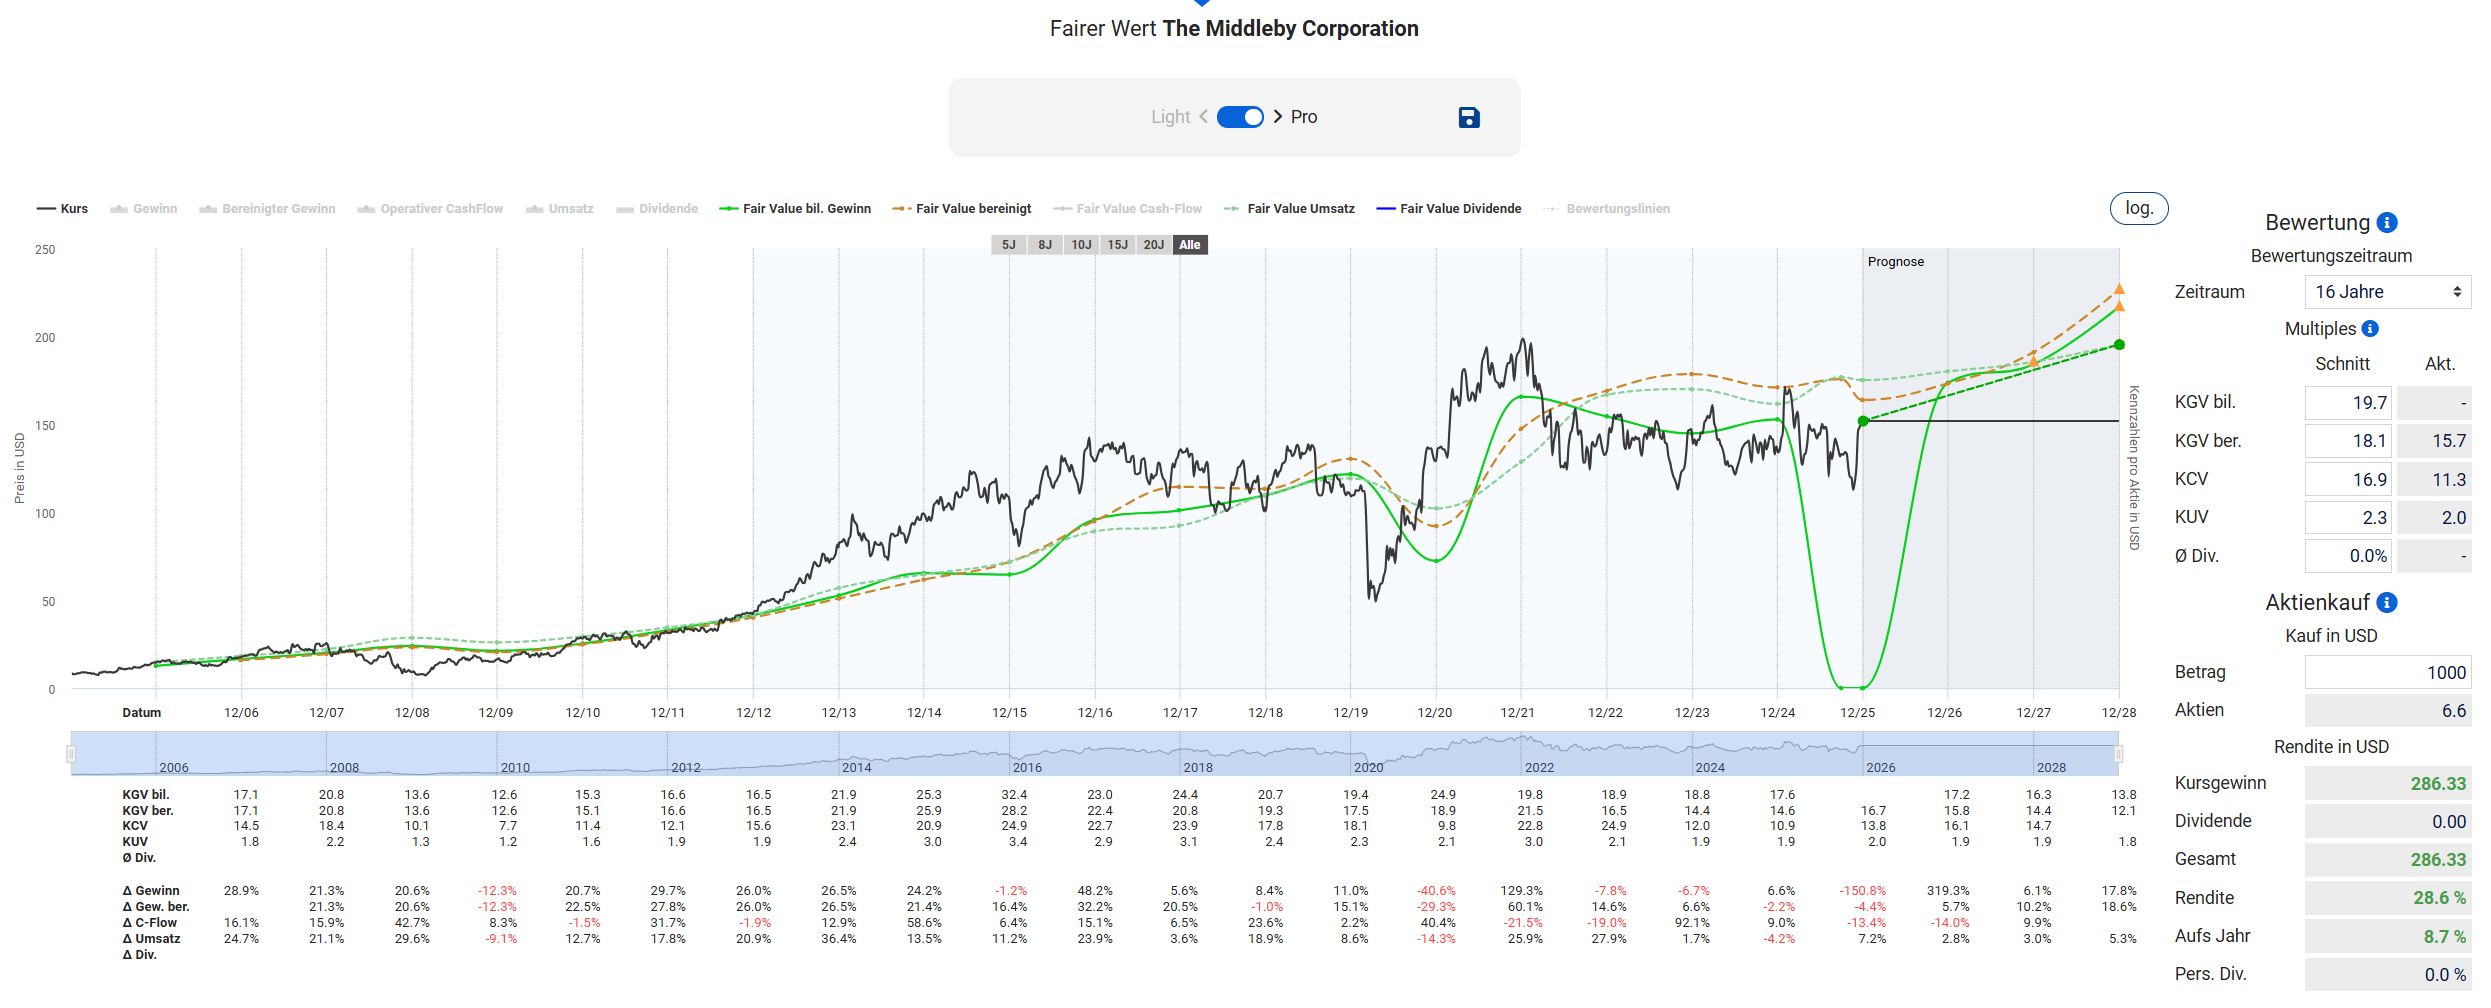Image resolution: width=2491 pixels, height=1008 pixels.
Task: Select the 10J time range
Action: pyautogui.click(x=1081, y=245)
